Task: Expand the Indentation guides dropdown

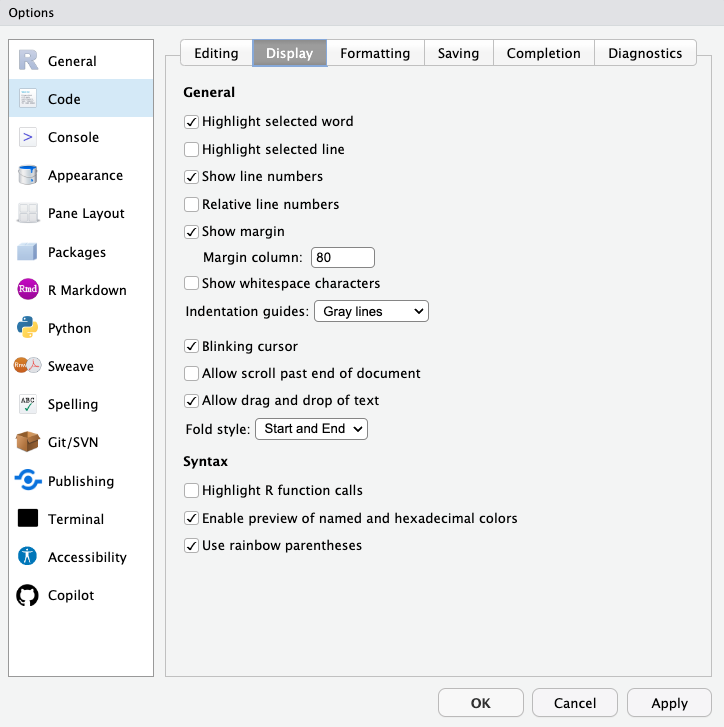Action: tap(371, 312)
